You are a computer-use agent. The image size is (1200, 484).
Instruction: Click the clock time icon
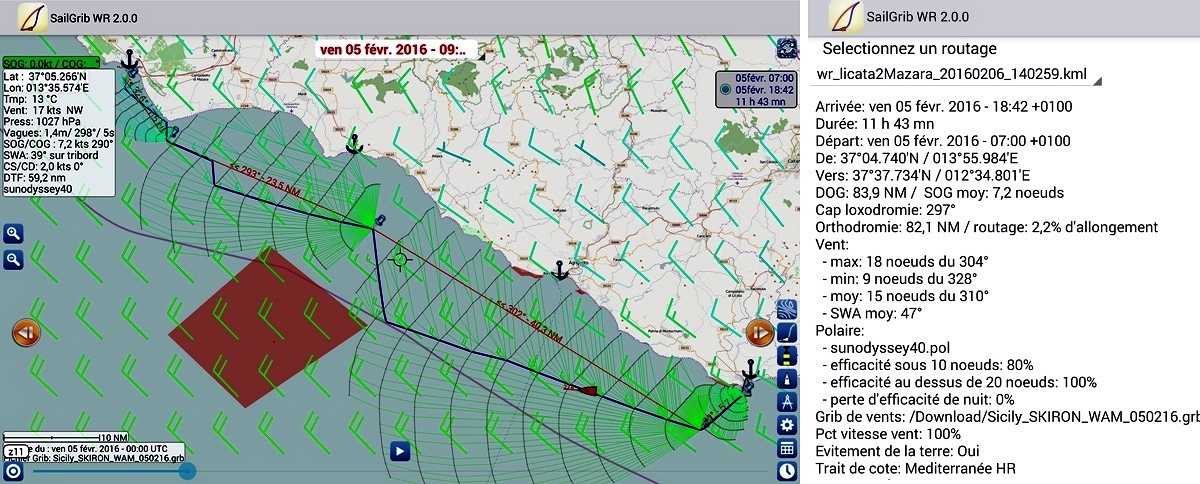787,471
